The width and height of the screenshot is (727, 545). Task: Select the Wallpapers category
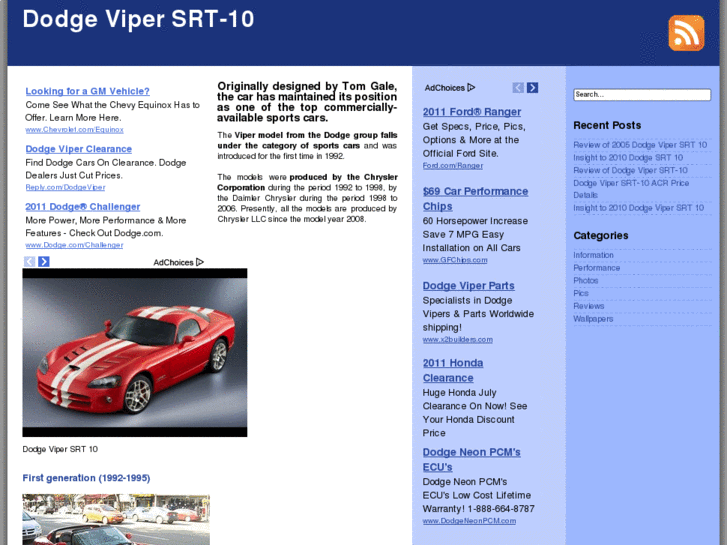click(593, 319)
